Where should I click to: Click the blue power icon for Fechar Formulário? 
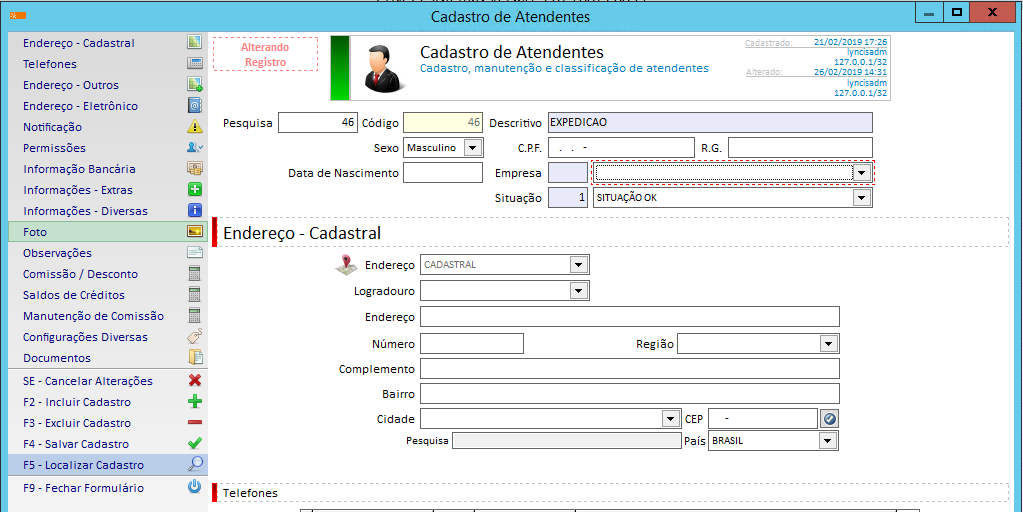[195, 488]
